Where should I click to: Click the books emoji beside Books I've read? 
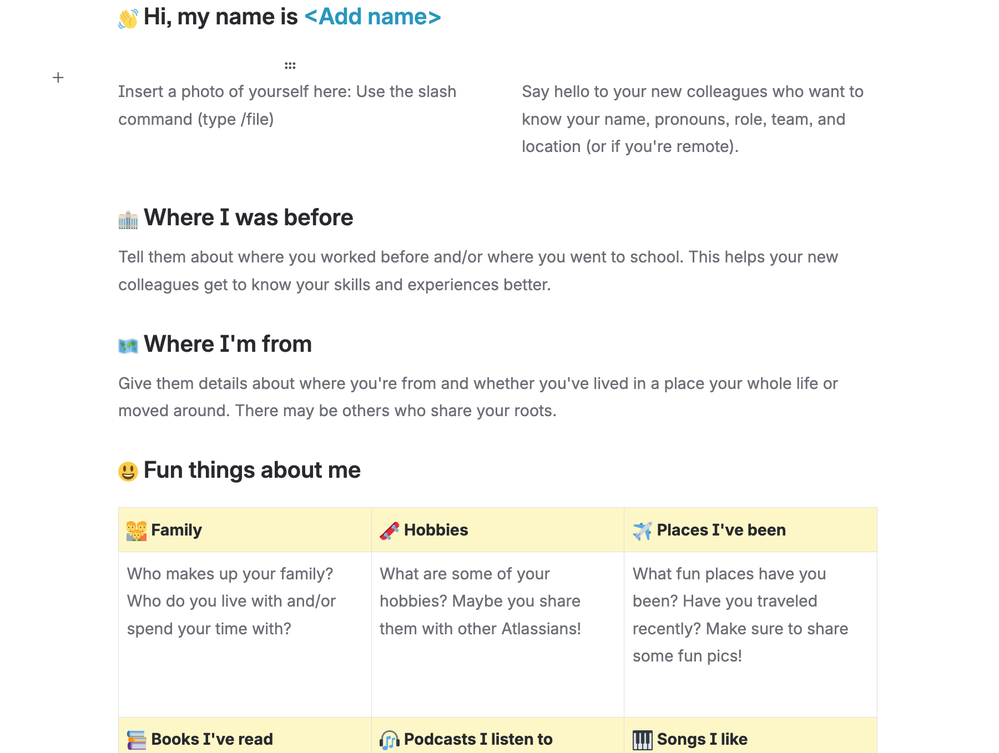[137, 740]
